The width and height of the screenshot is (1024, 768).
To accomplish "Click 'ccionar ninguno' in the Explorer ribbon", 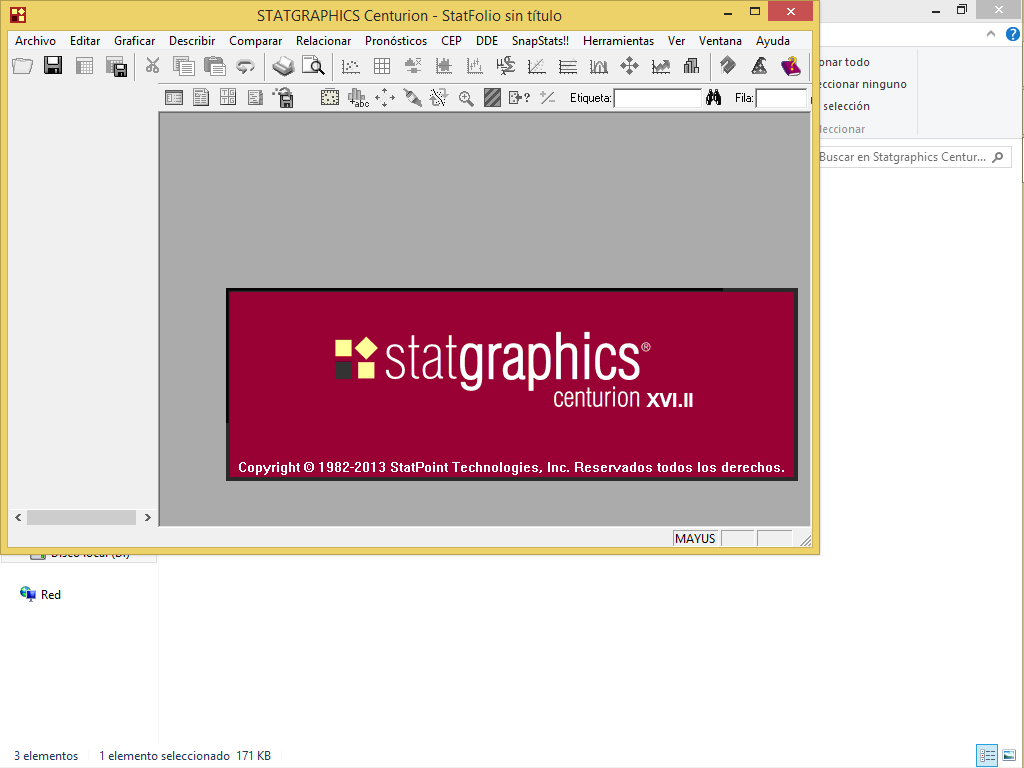I will 863,84.
